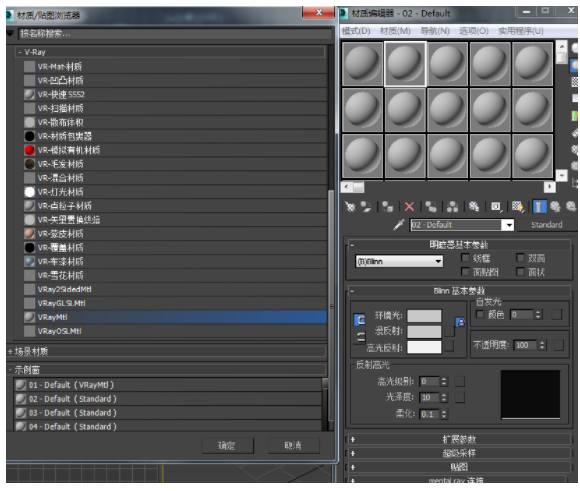580x491 pixels.
Task: Open the 导航(N) menu
Action: (x=435, y=31)
